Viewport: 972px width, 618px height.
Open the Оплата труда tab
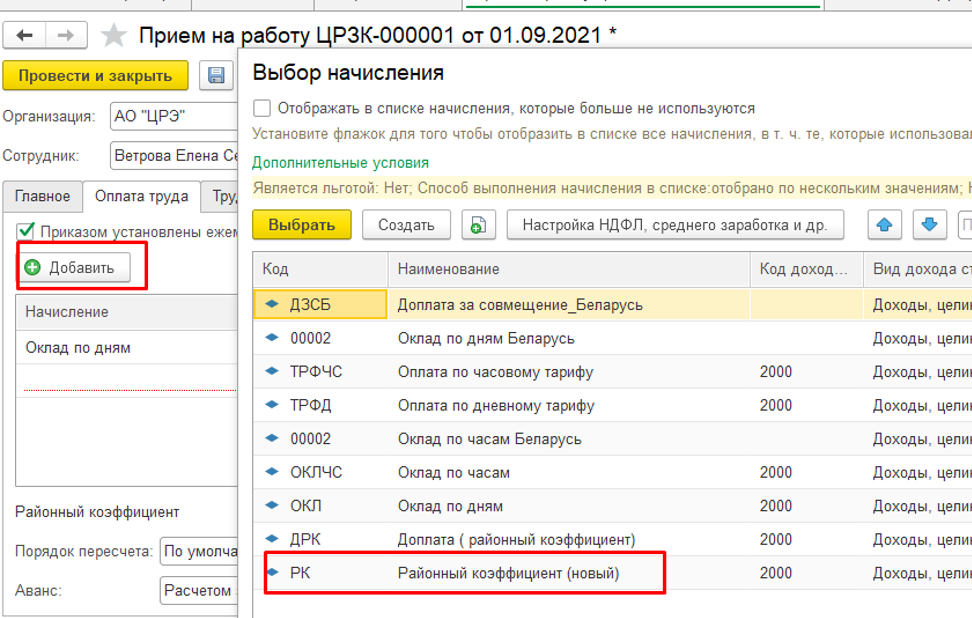pos(141,196)
